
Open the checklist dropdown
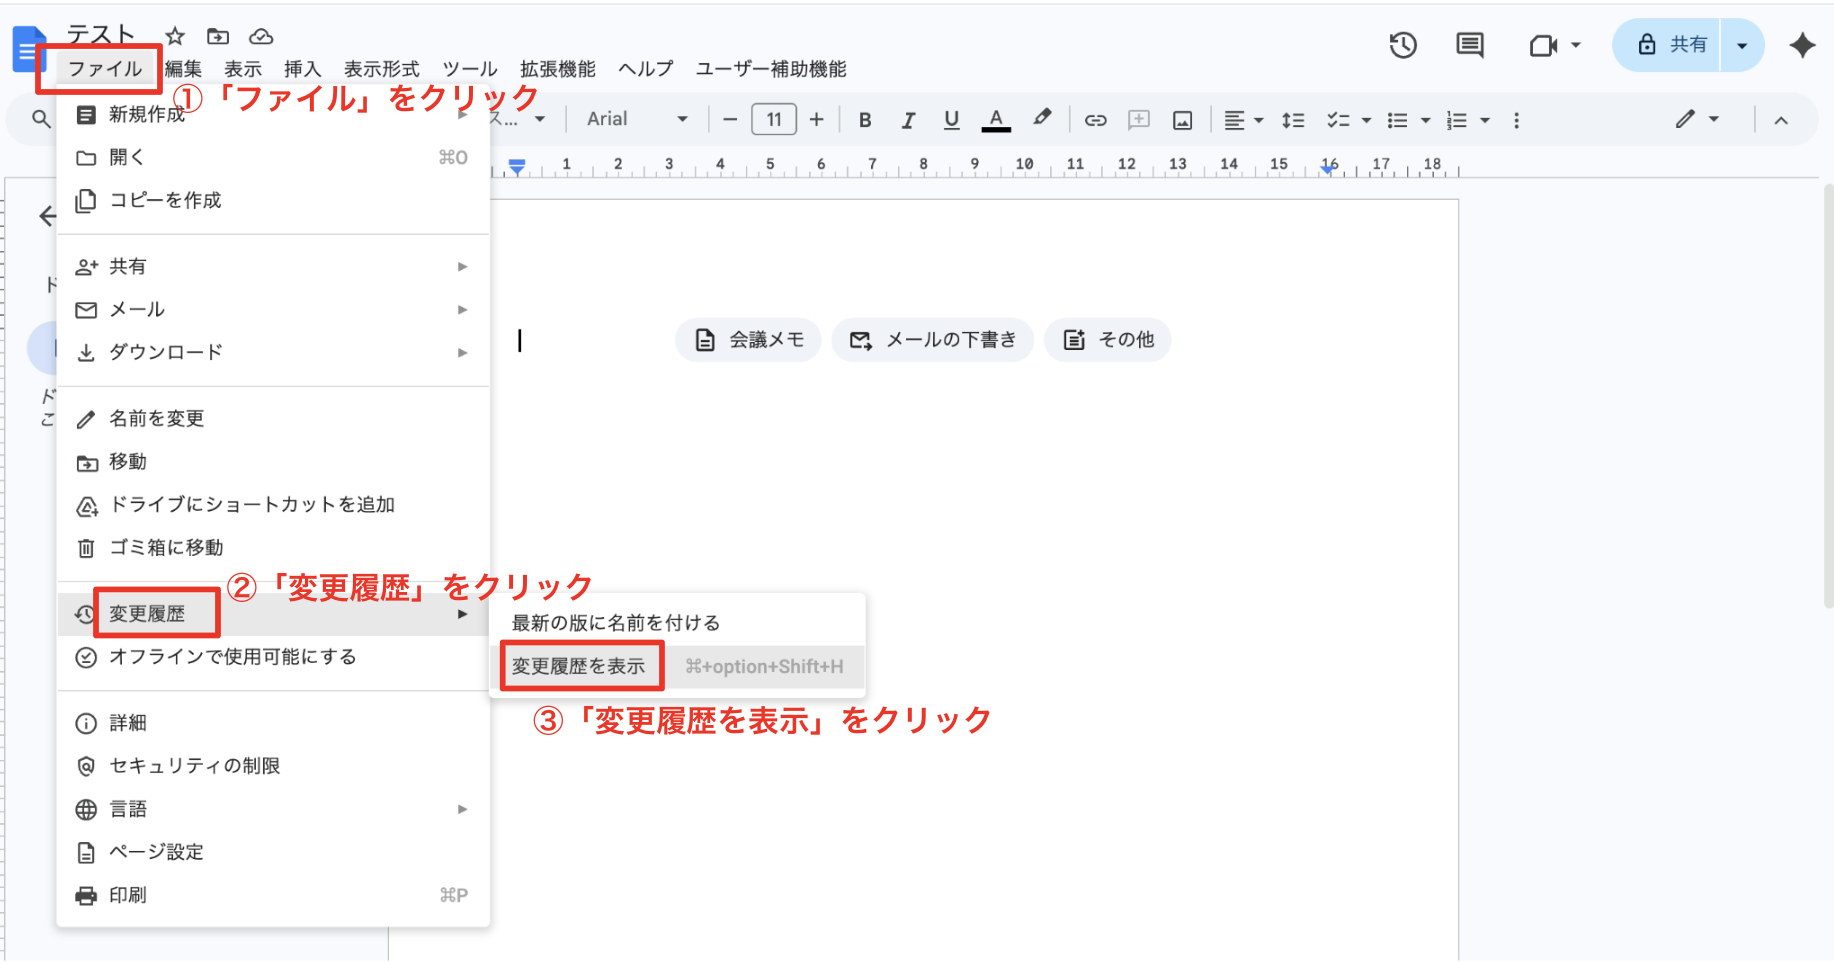point(1348,120)
